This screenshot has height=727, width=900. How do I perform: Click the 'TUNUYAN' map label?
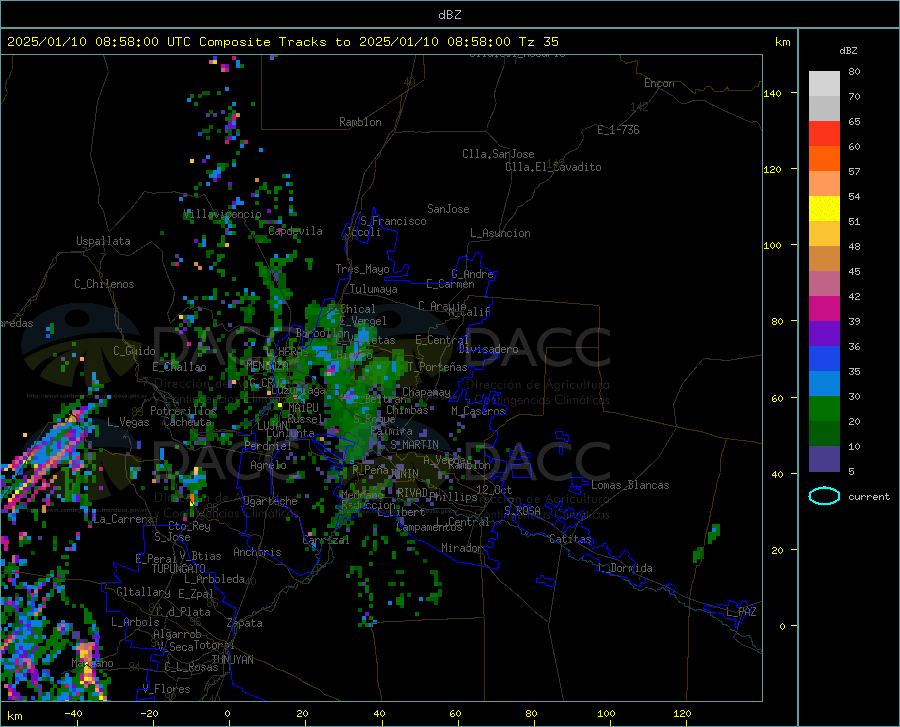click(x=232, y=660)
